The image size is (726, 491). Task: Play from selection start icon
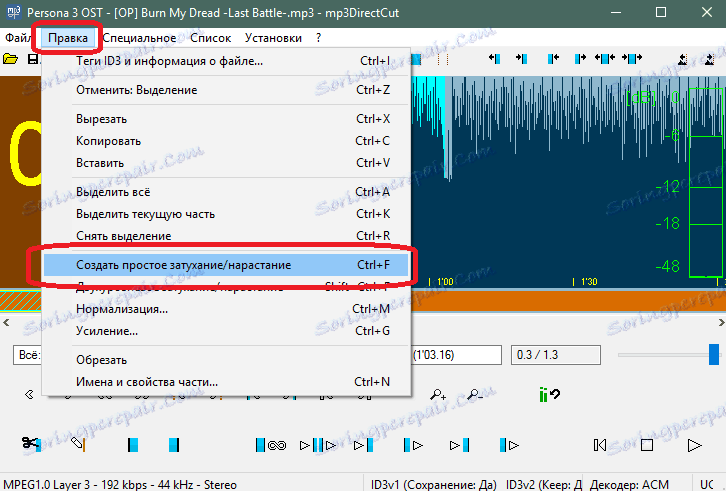click(x=413, y=445)
